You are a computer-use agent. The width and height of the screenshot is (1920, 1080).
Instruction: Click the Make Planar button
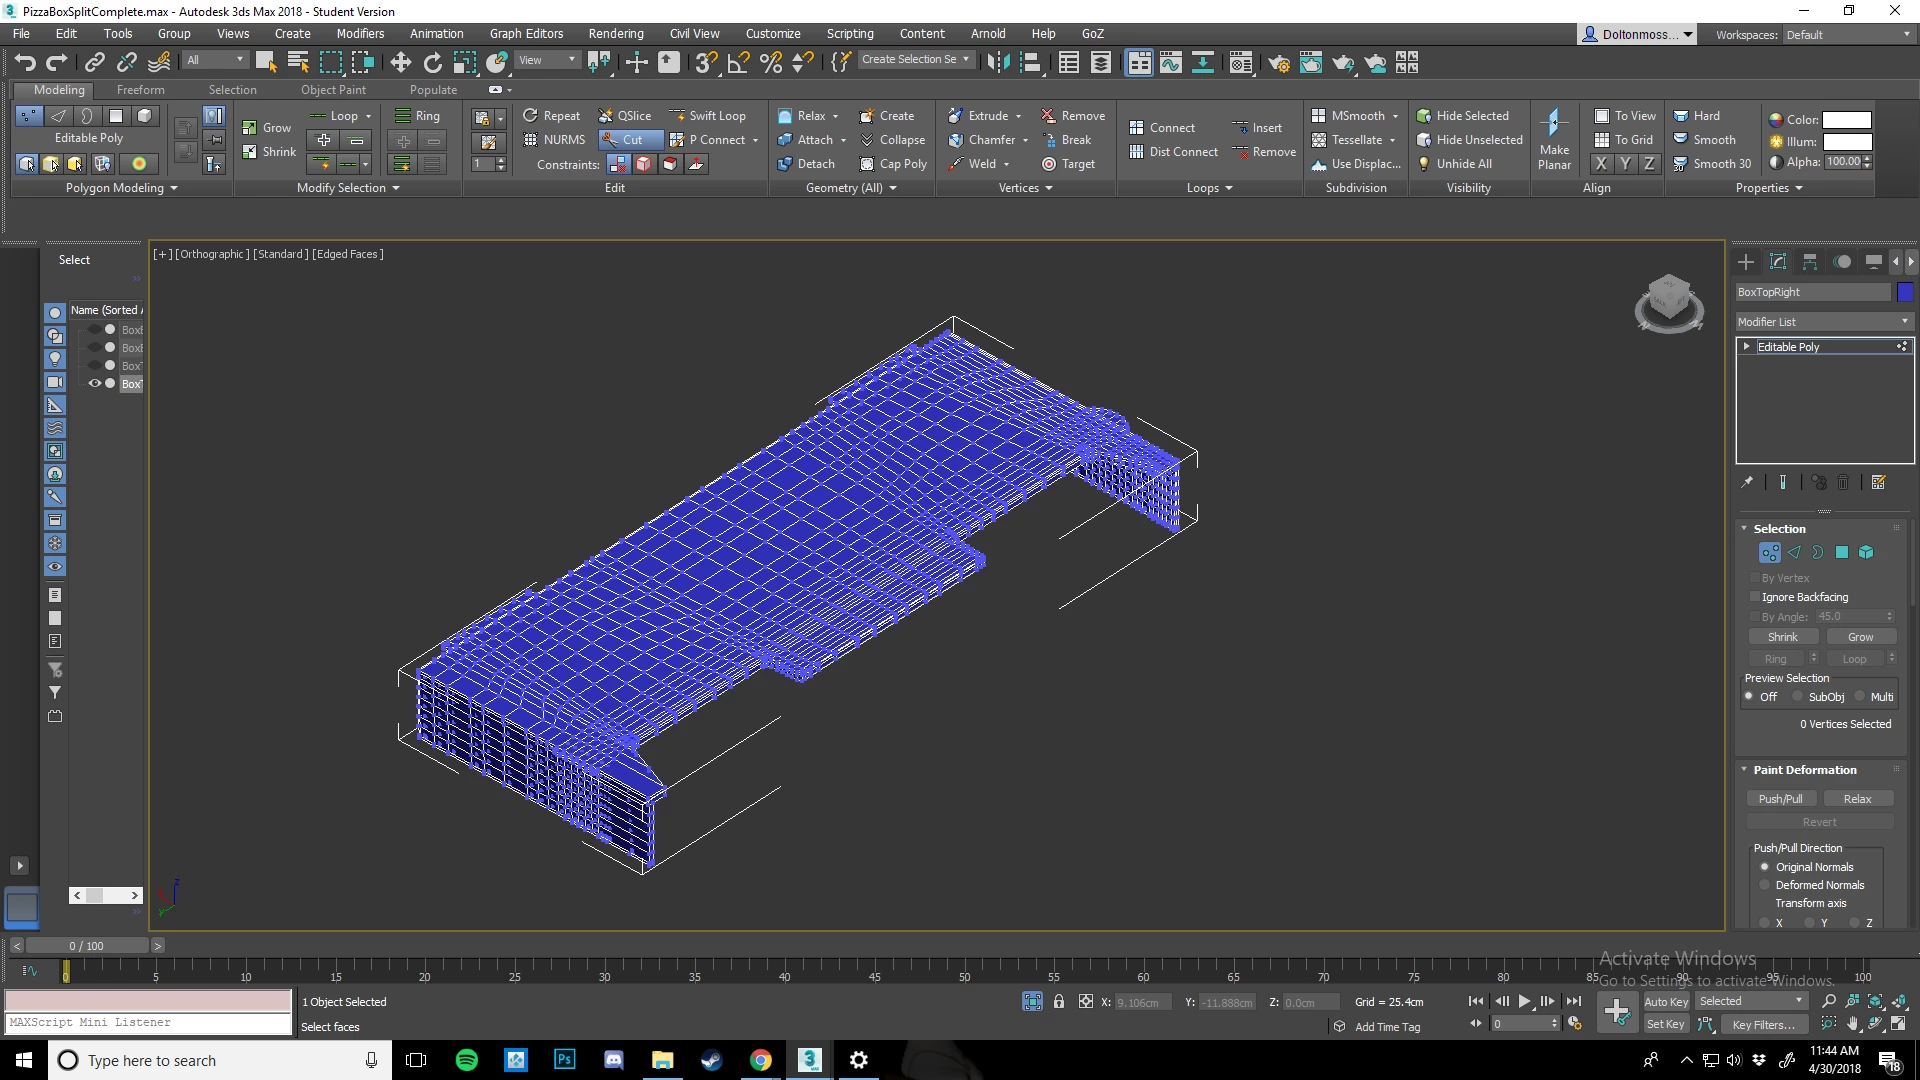tap(1554, 139)
